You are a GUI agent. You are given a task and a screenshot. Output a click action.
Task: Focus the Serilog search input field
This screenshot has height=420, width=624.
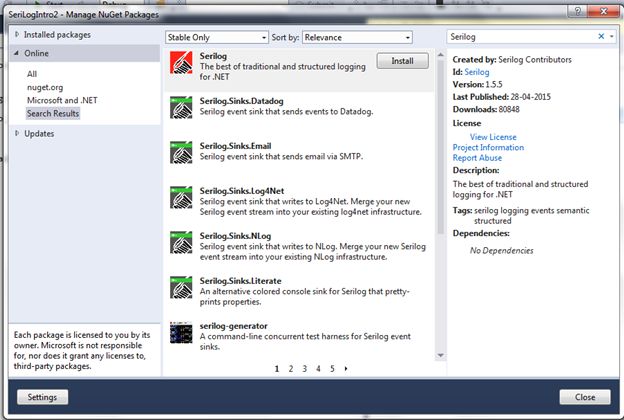pos(521,37)
